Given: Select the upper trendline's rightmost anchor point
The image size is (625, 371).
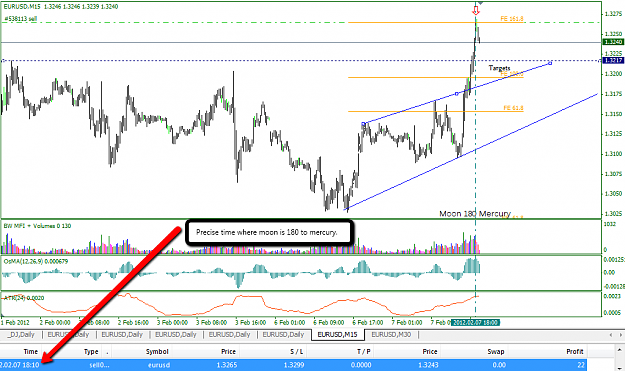Looking at the screenshot, I should click(x=550, y=63).
